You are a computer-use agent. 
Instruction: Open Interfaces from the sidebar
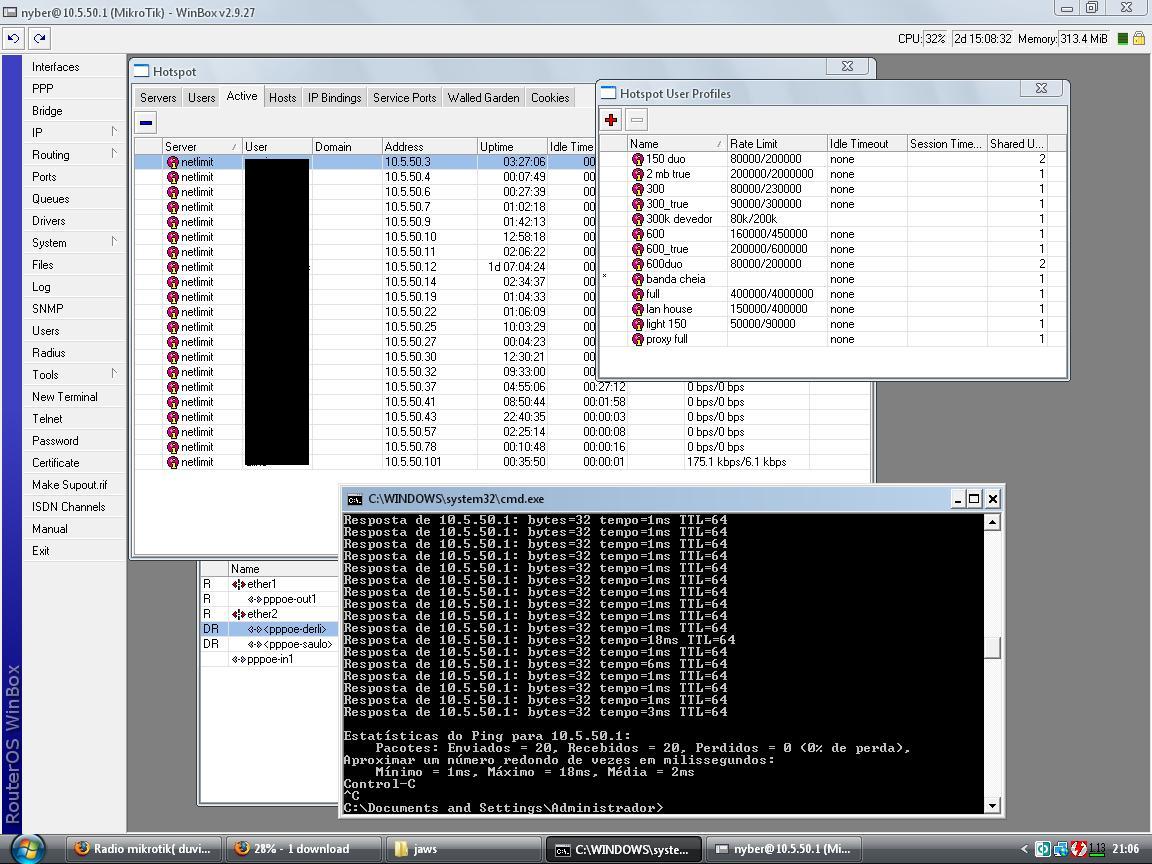tap(56, 67)
